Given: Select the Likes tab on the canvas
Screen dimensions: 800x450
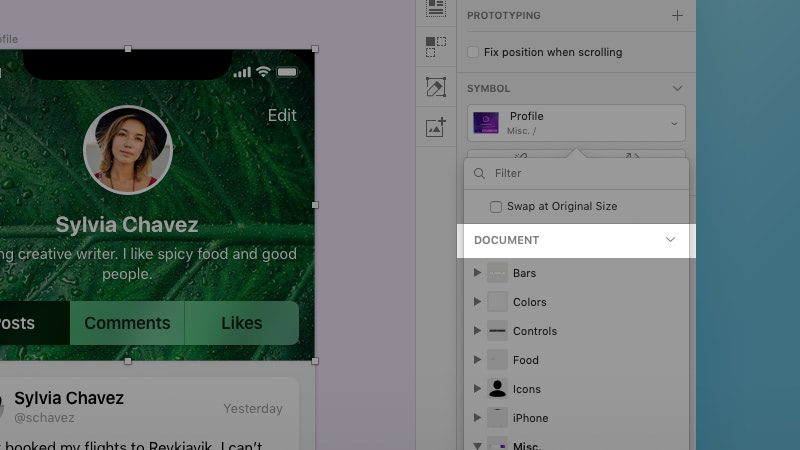Looking at the screenshot, I should click(x=242, y=323).
